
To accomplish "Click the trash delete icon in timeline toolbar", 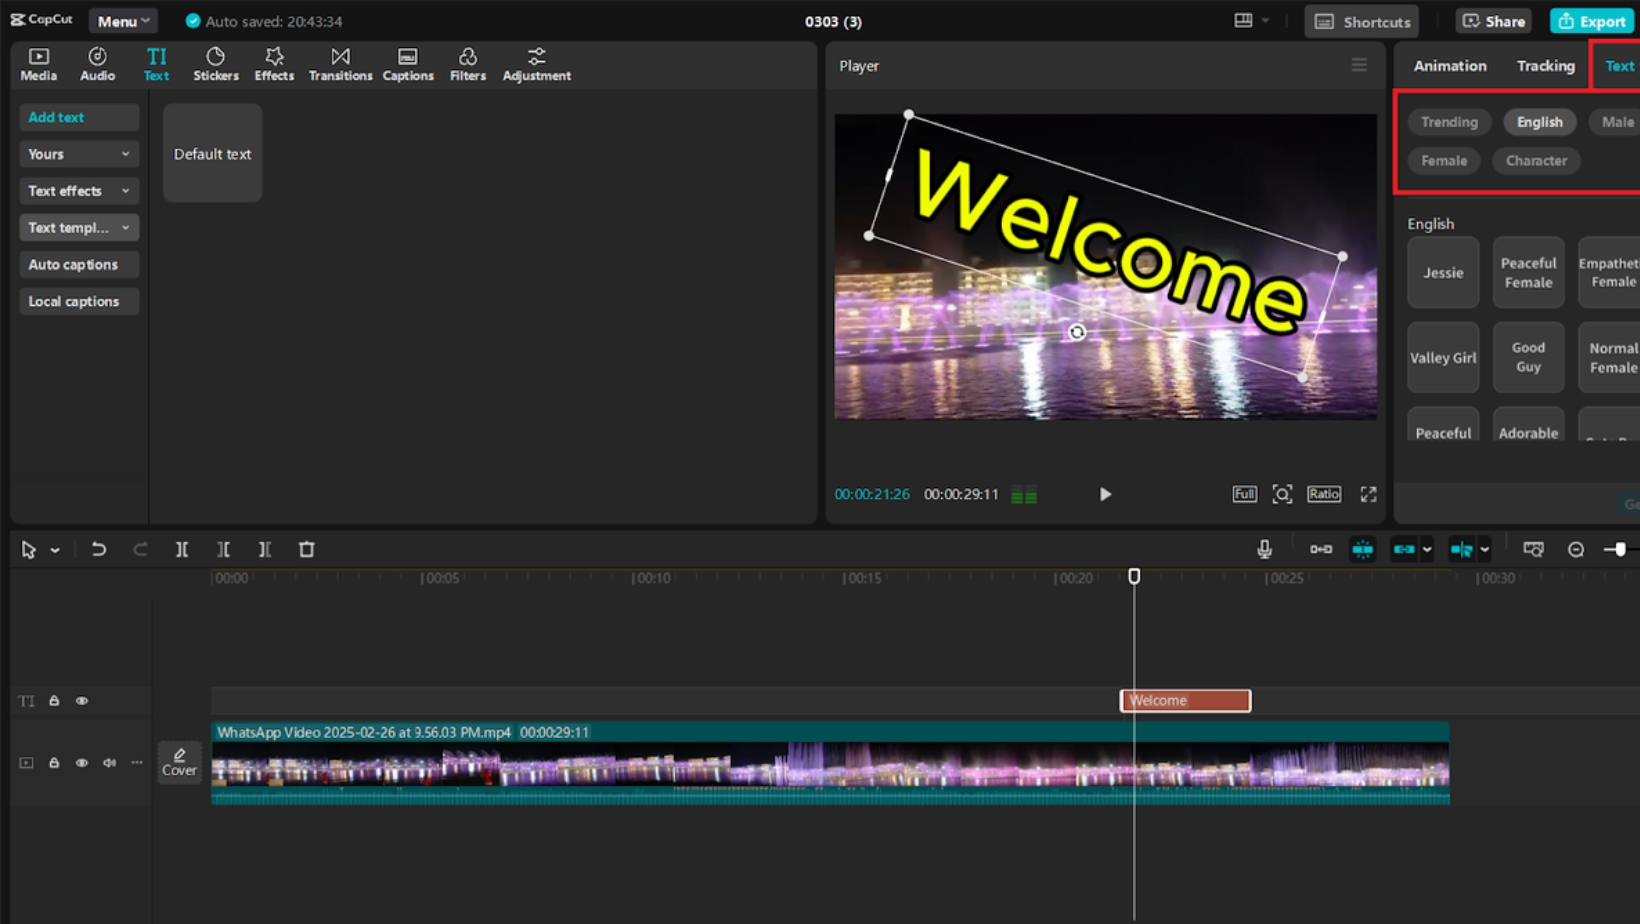I will 307,549.
